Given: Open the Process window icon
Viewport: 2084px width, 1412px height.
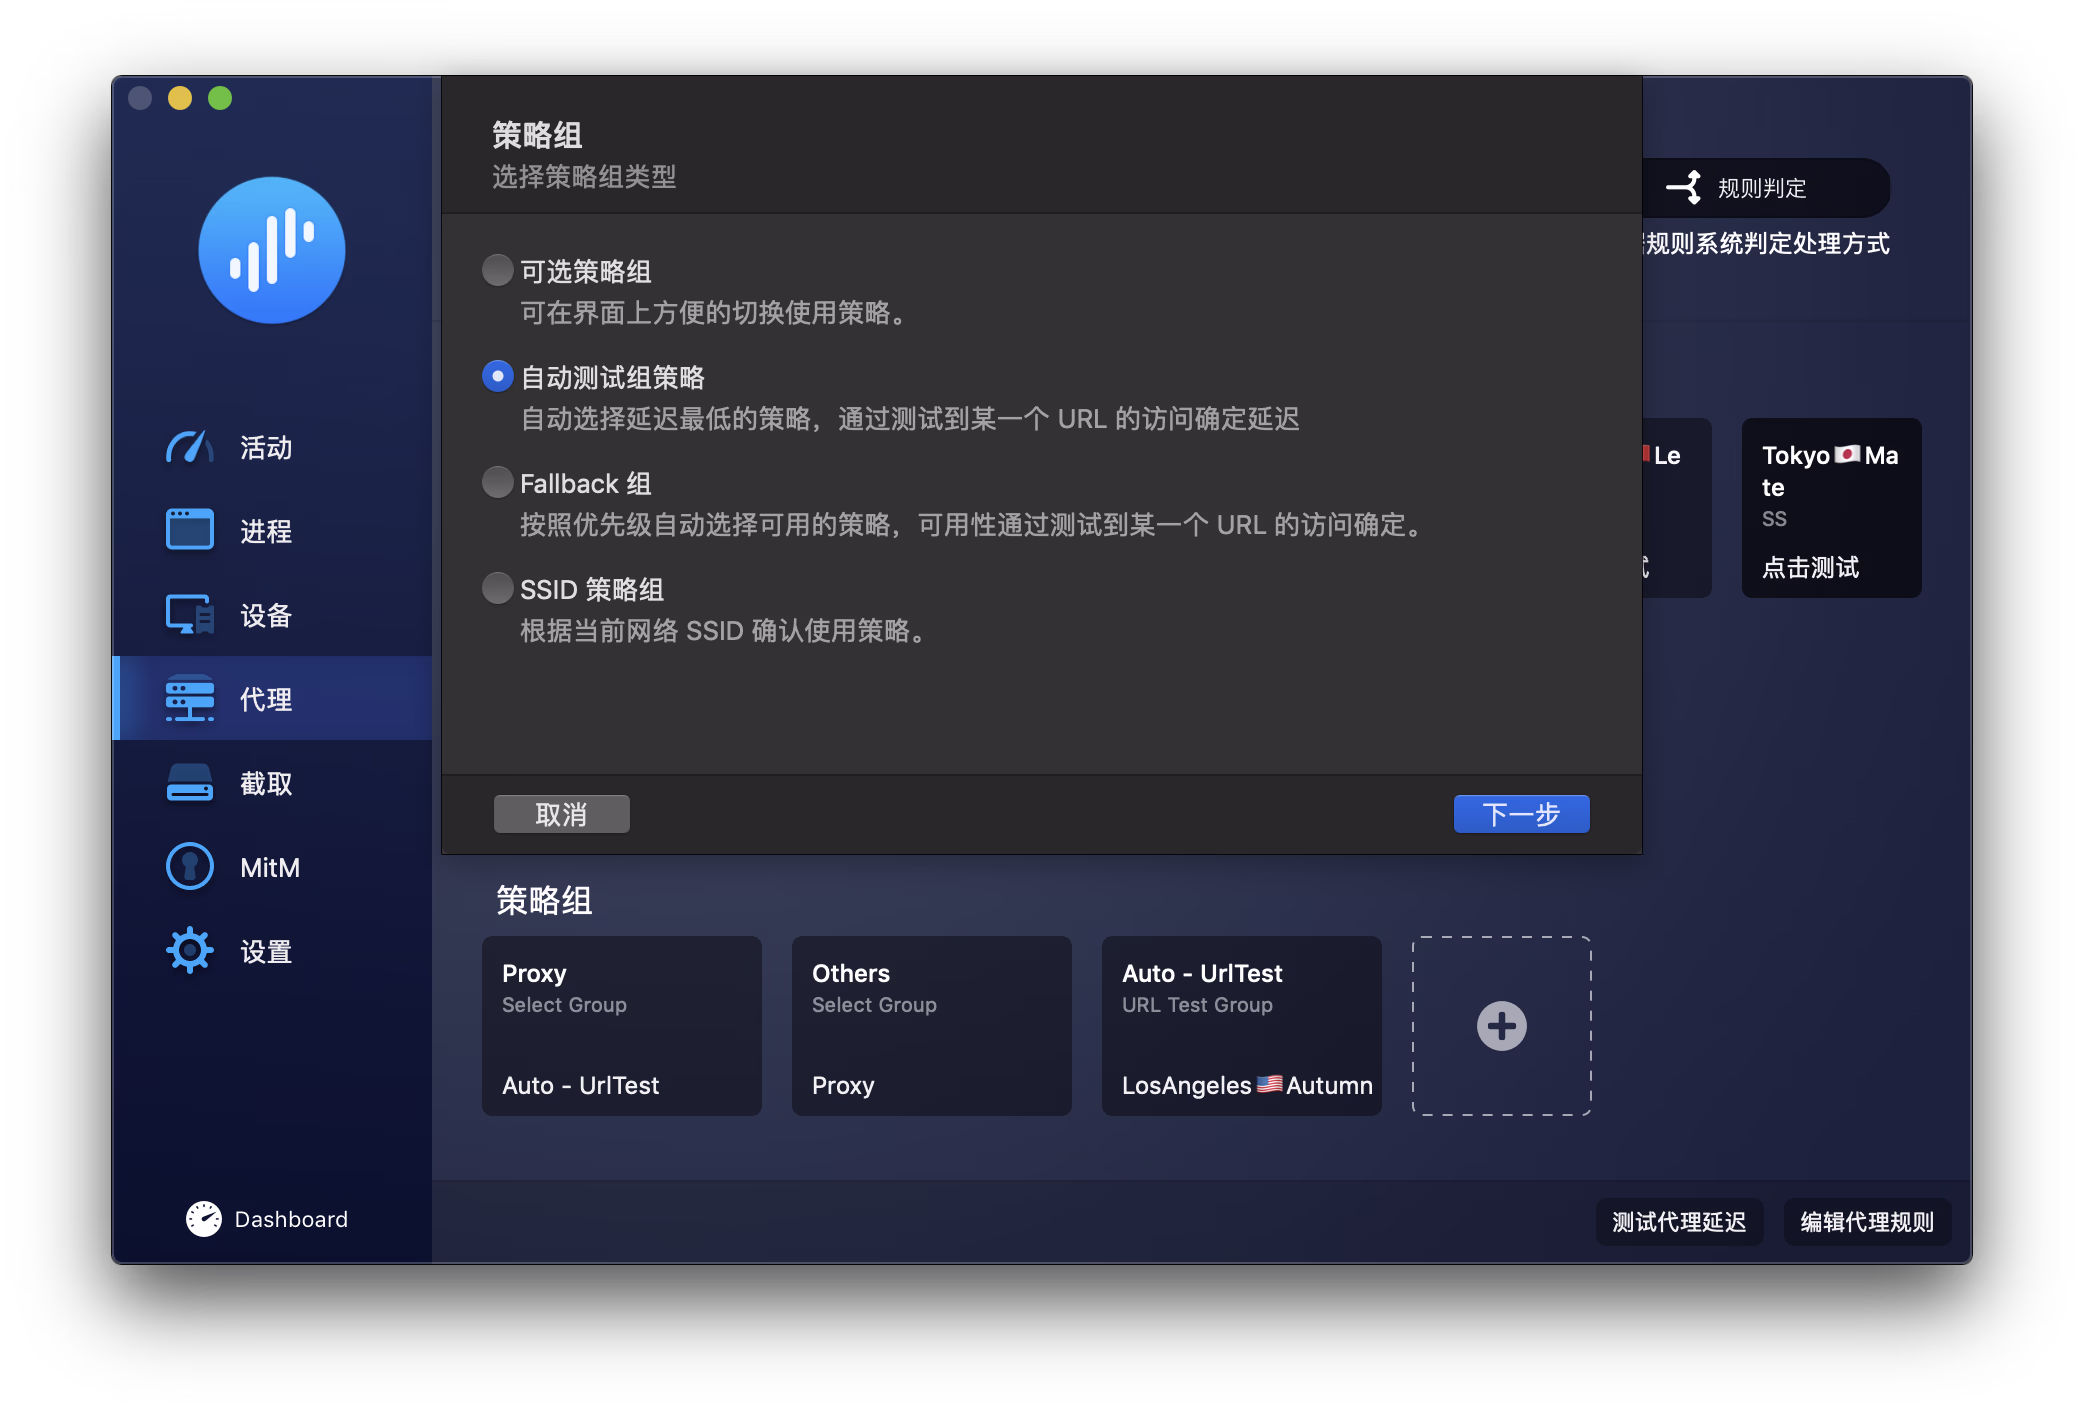Looking at the screenshot, I should pos(189,530).
